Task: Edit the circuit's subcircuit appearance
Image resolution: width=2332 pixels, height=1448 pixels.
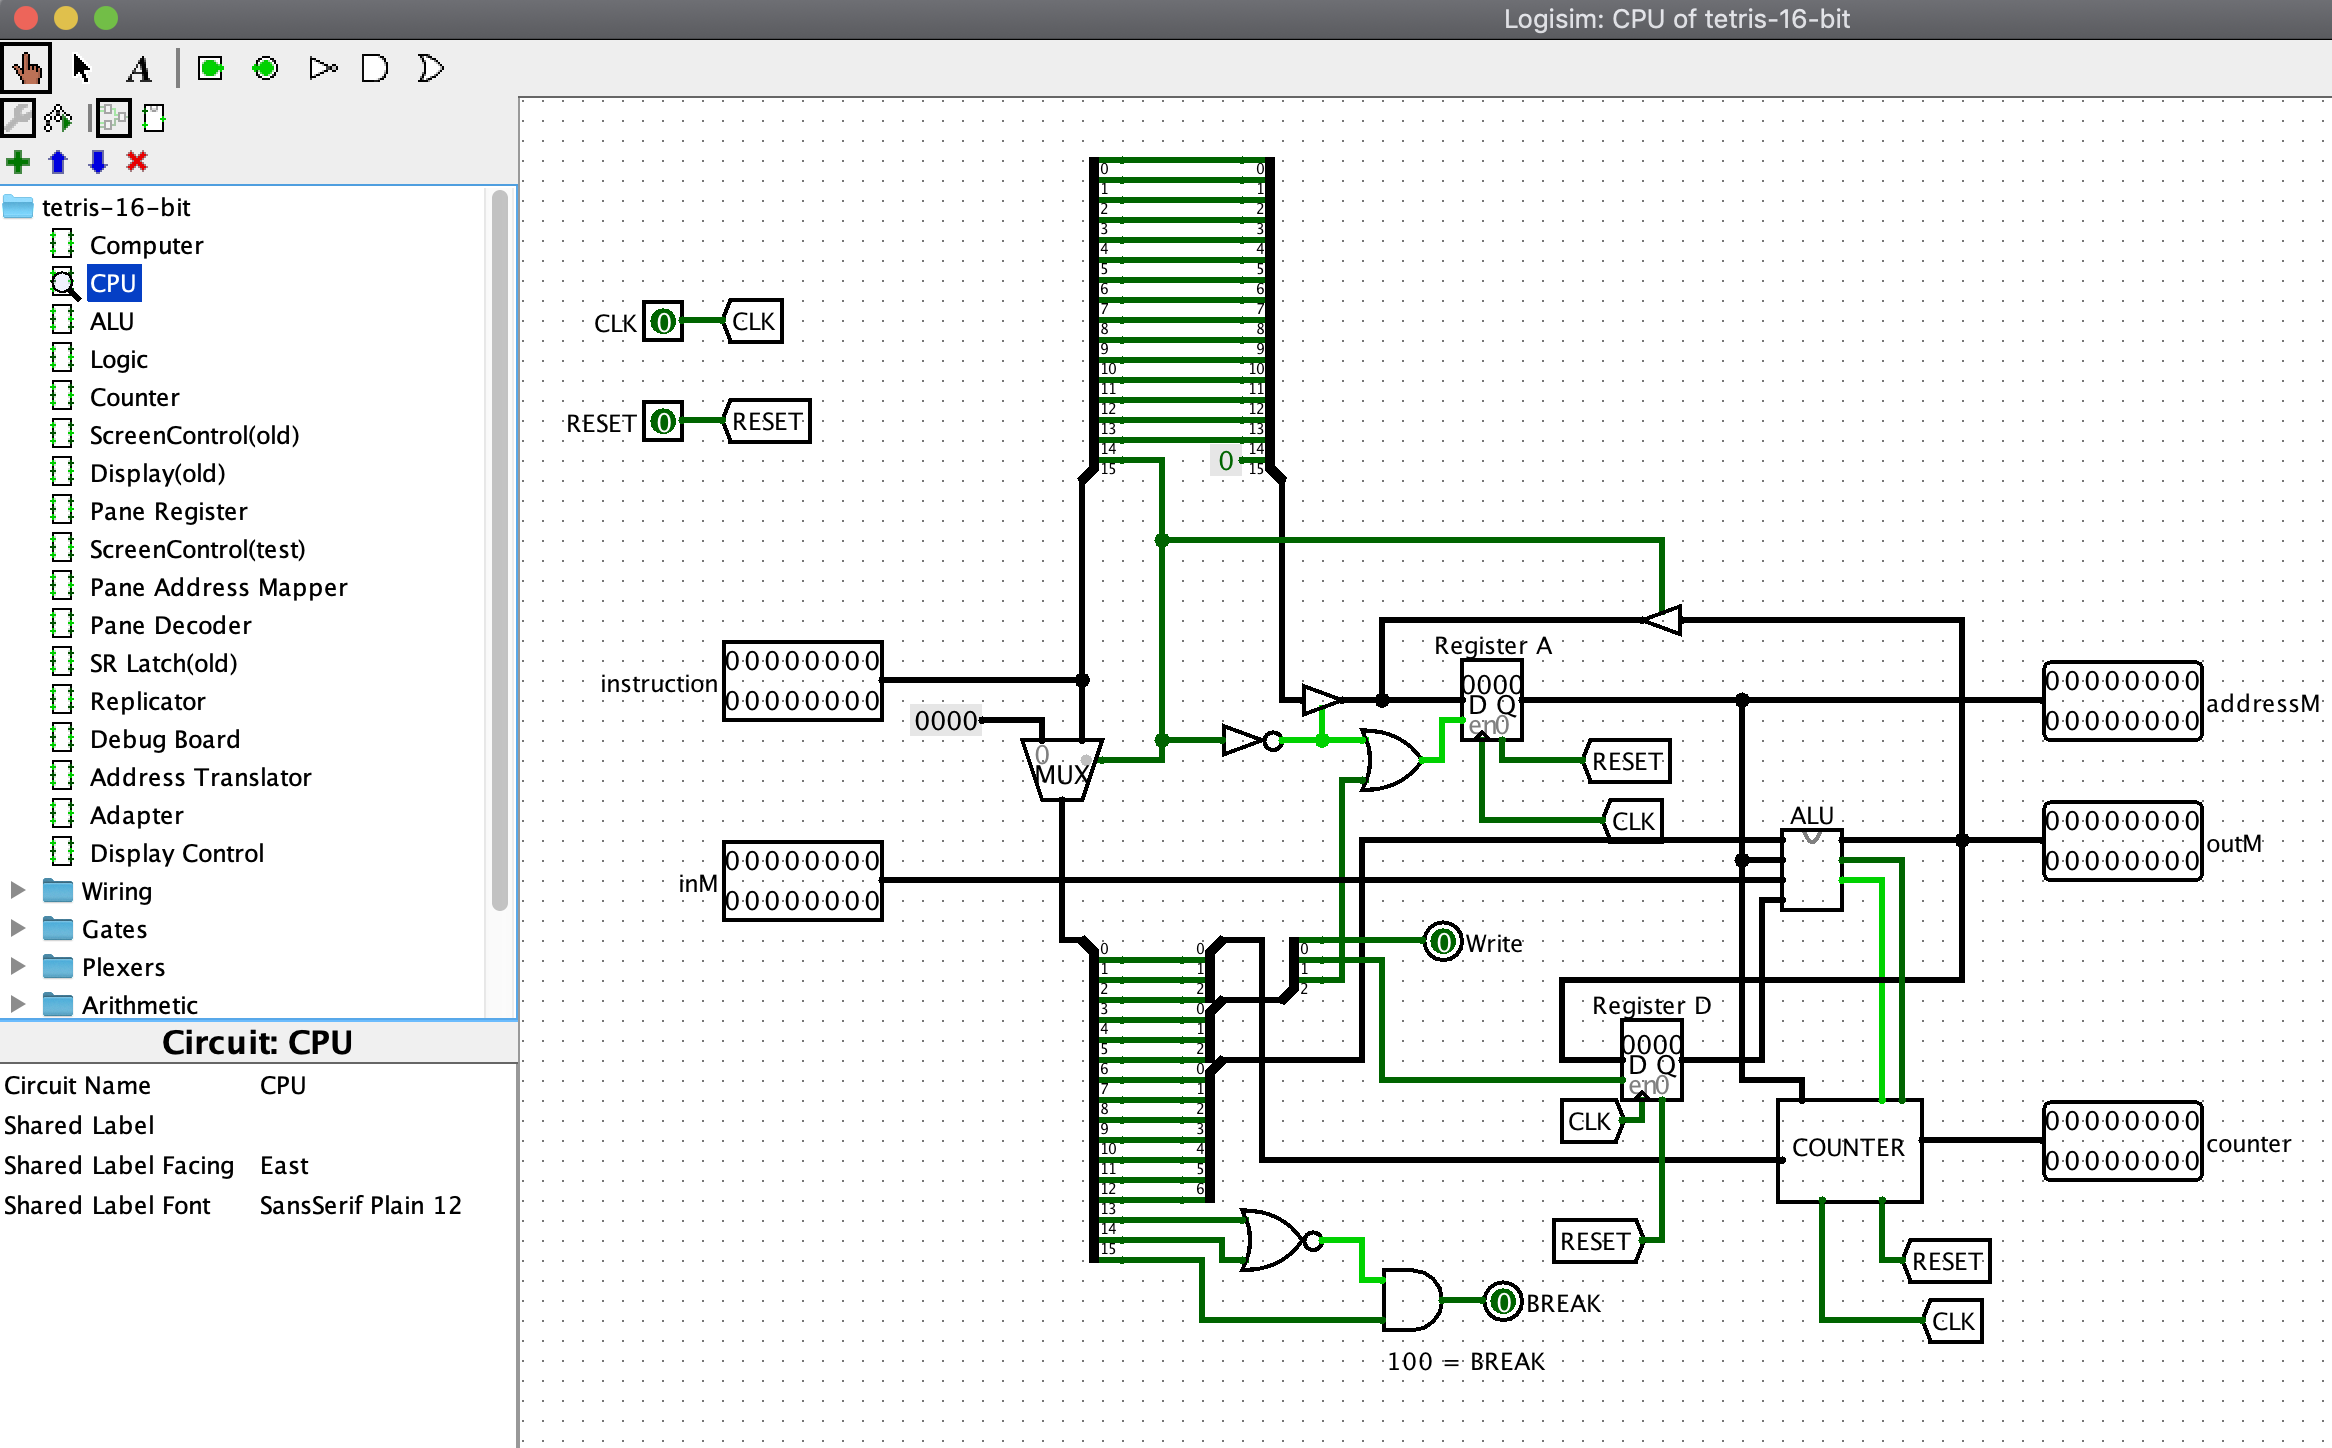Action: pyautogui.click(x=154, y=119)
